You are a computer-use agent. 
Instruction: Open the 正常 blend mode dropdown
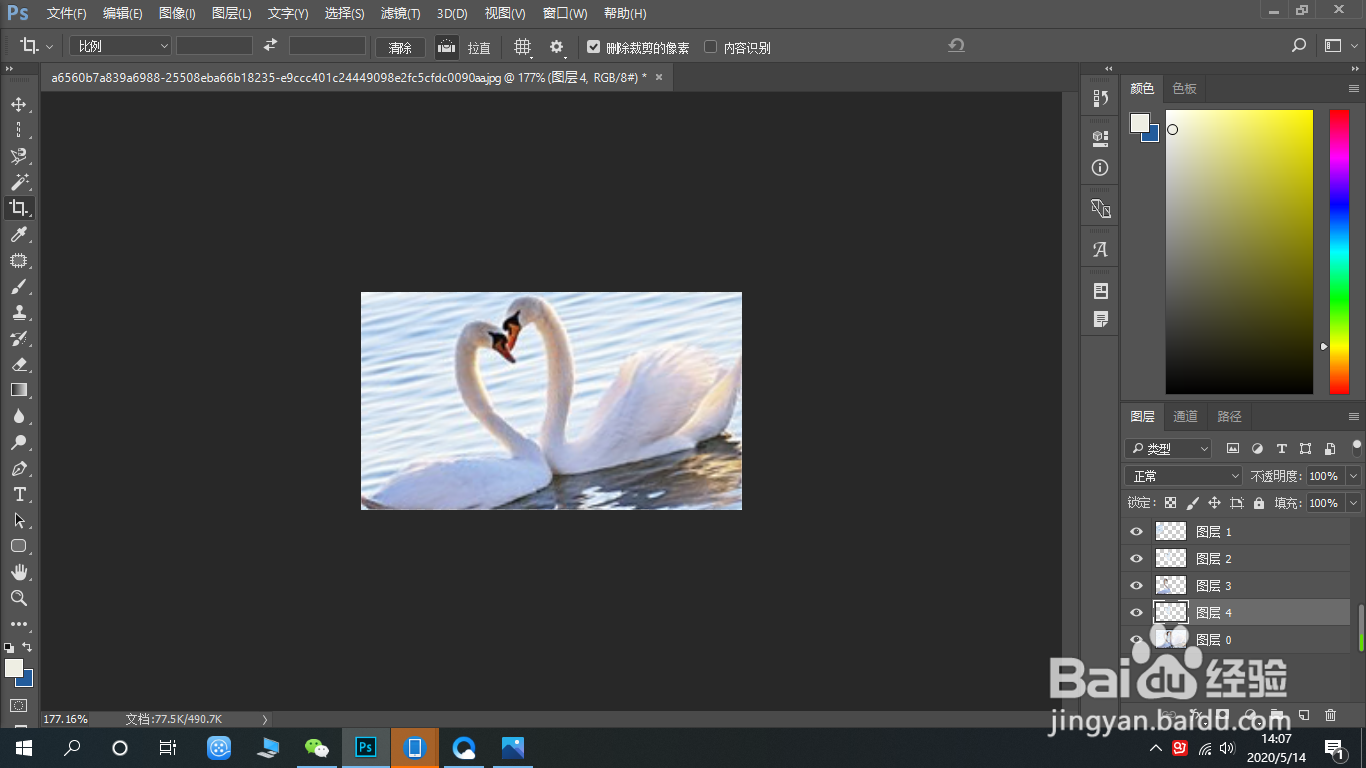tap(1183, 476)
